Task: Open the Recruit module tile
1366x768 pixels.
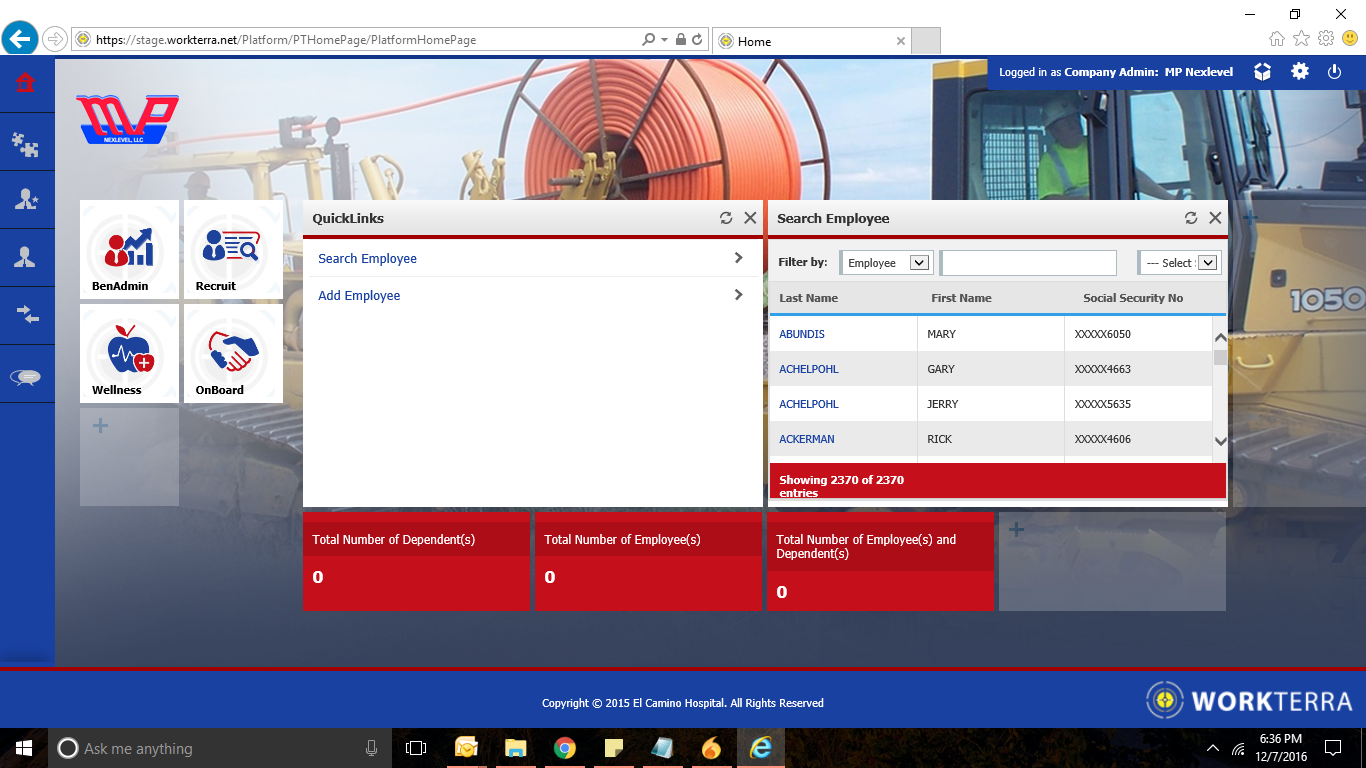Action: coord(233,249)
